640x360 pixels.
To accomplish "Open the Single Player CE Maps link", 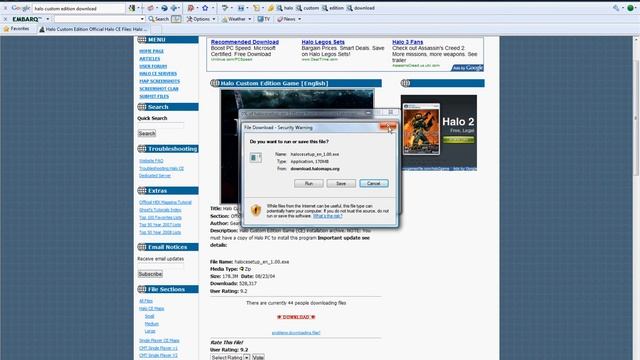I will click(x=159, y=340).
